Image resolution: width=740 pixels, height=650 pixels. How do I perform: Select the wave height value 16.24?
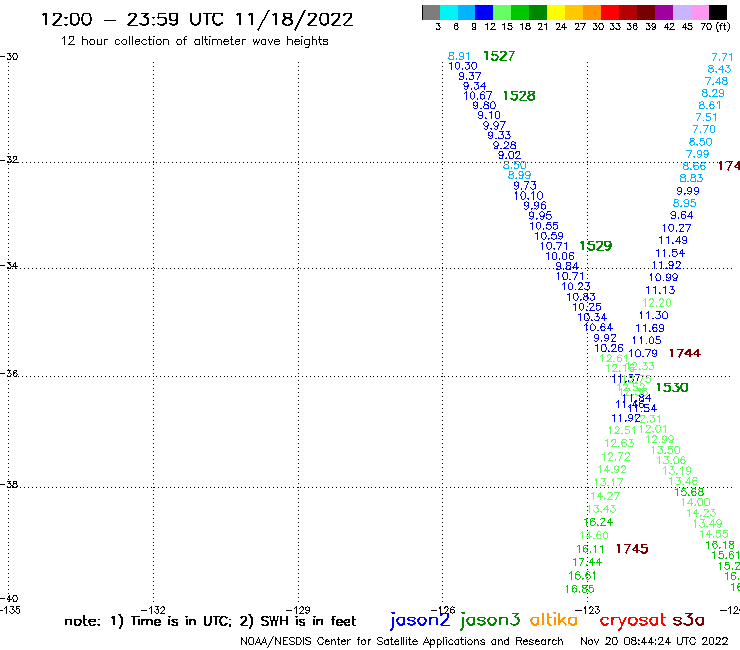tap(598, 522)
